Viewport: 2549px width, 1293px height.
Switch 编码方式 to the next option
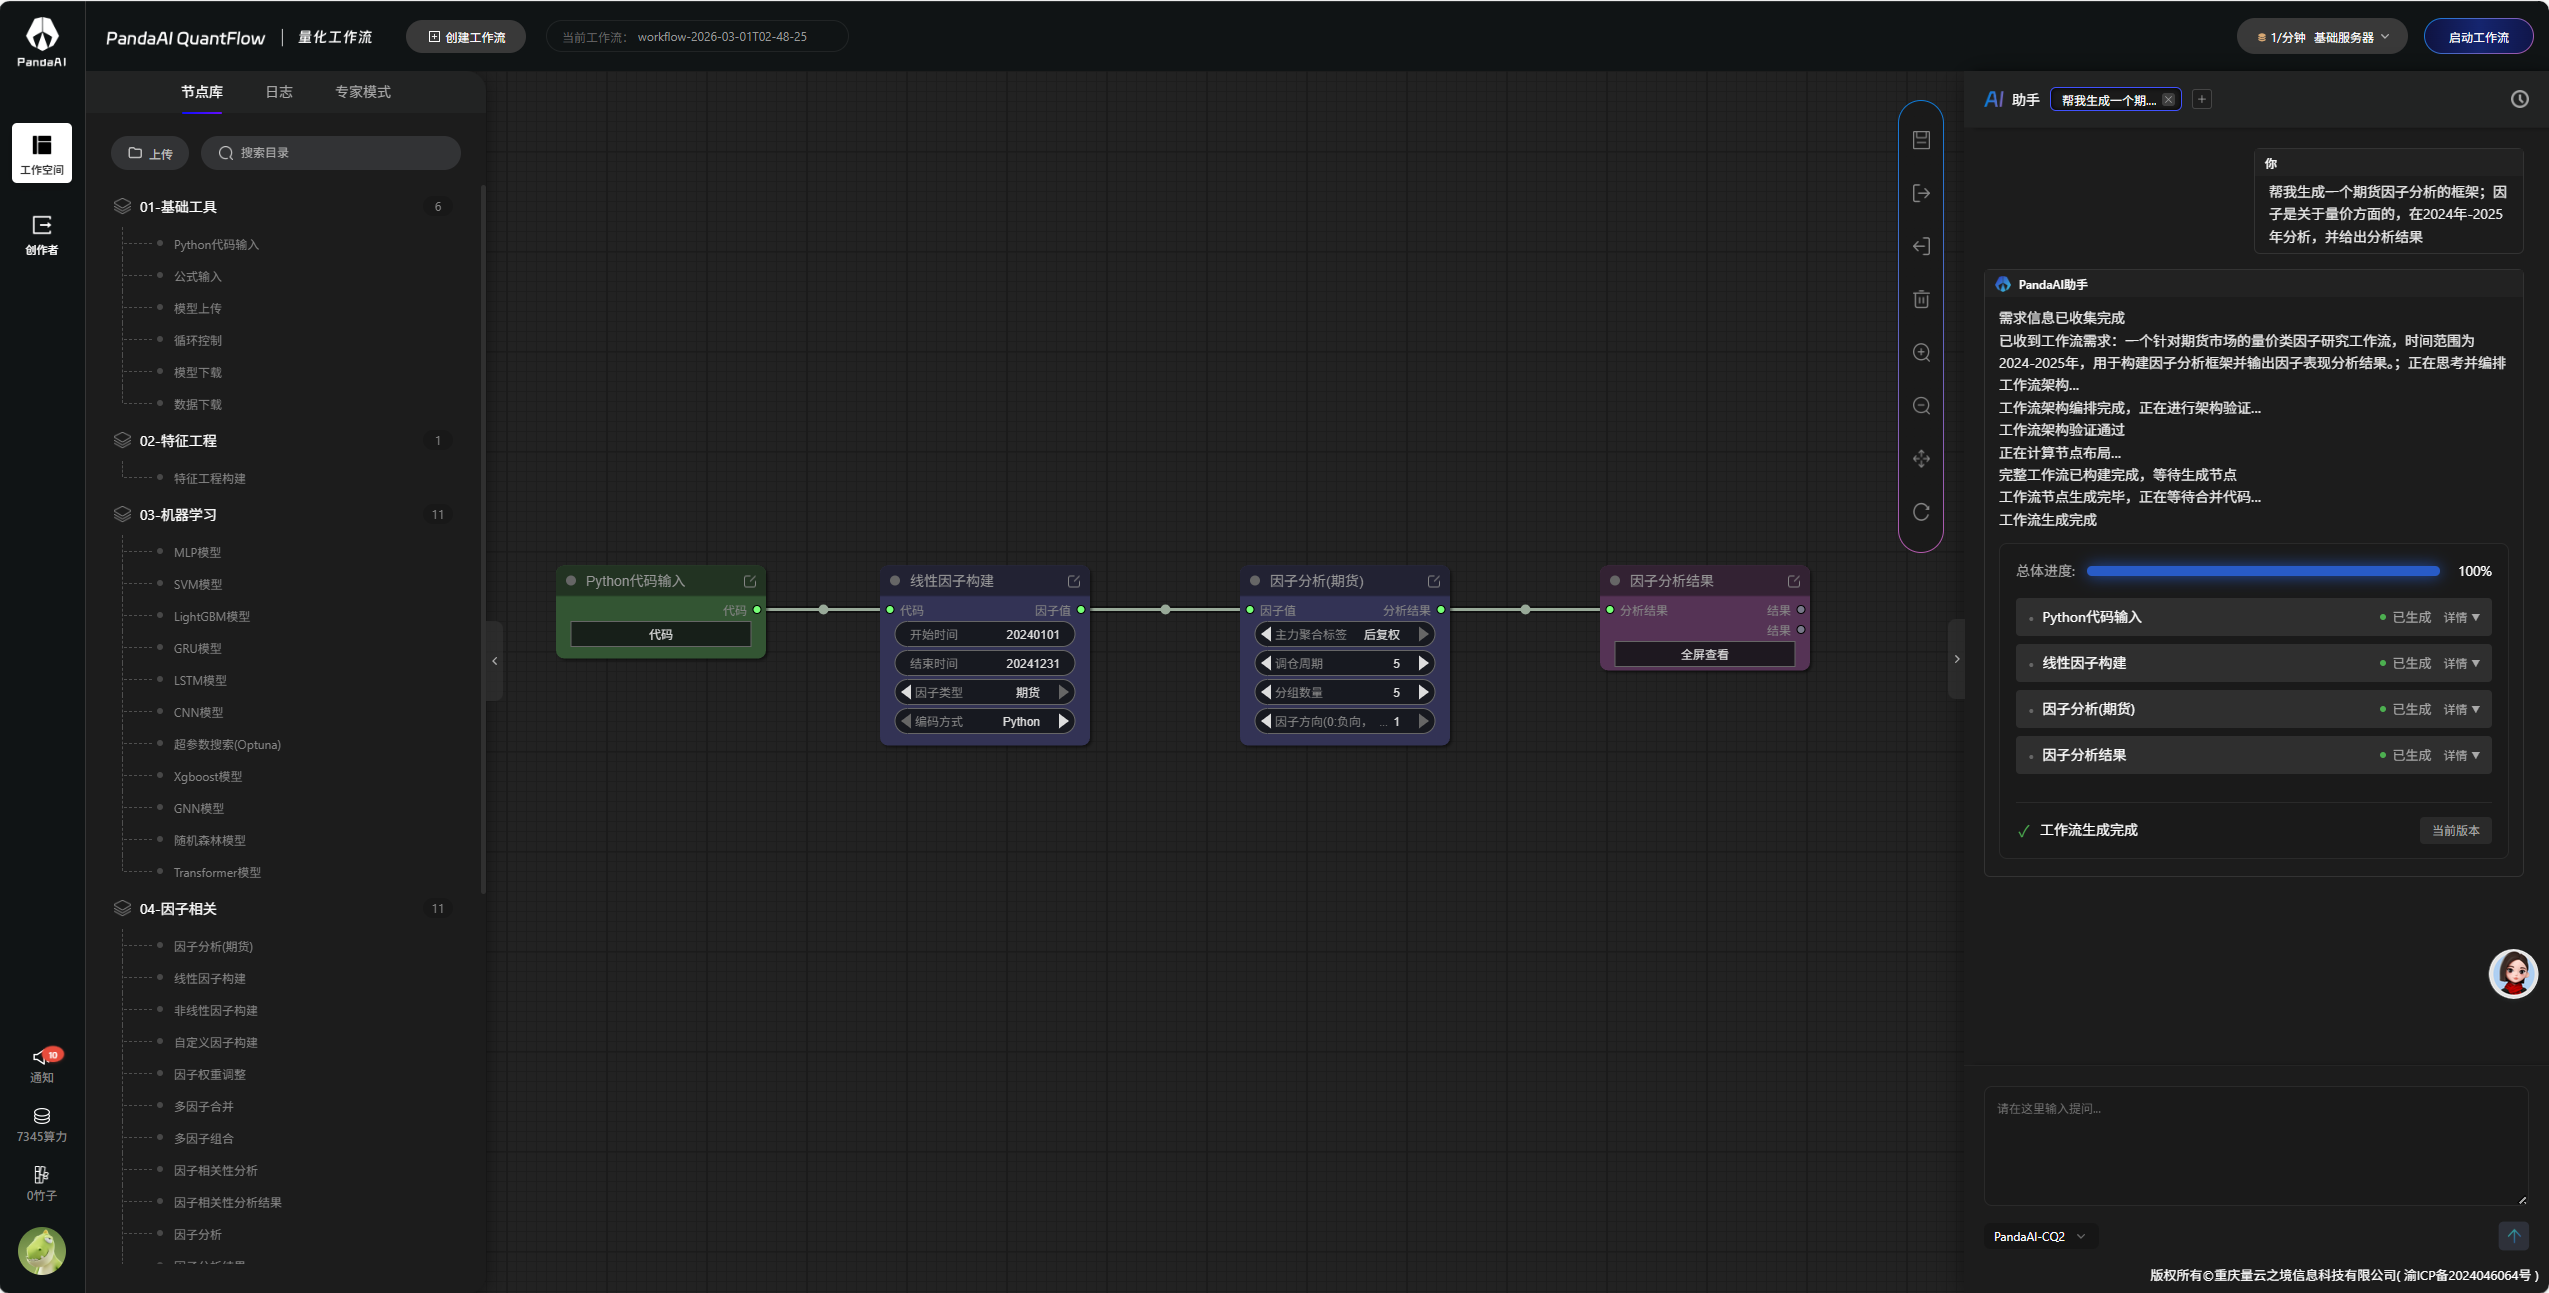tap(1063, 721)
